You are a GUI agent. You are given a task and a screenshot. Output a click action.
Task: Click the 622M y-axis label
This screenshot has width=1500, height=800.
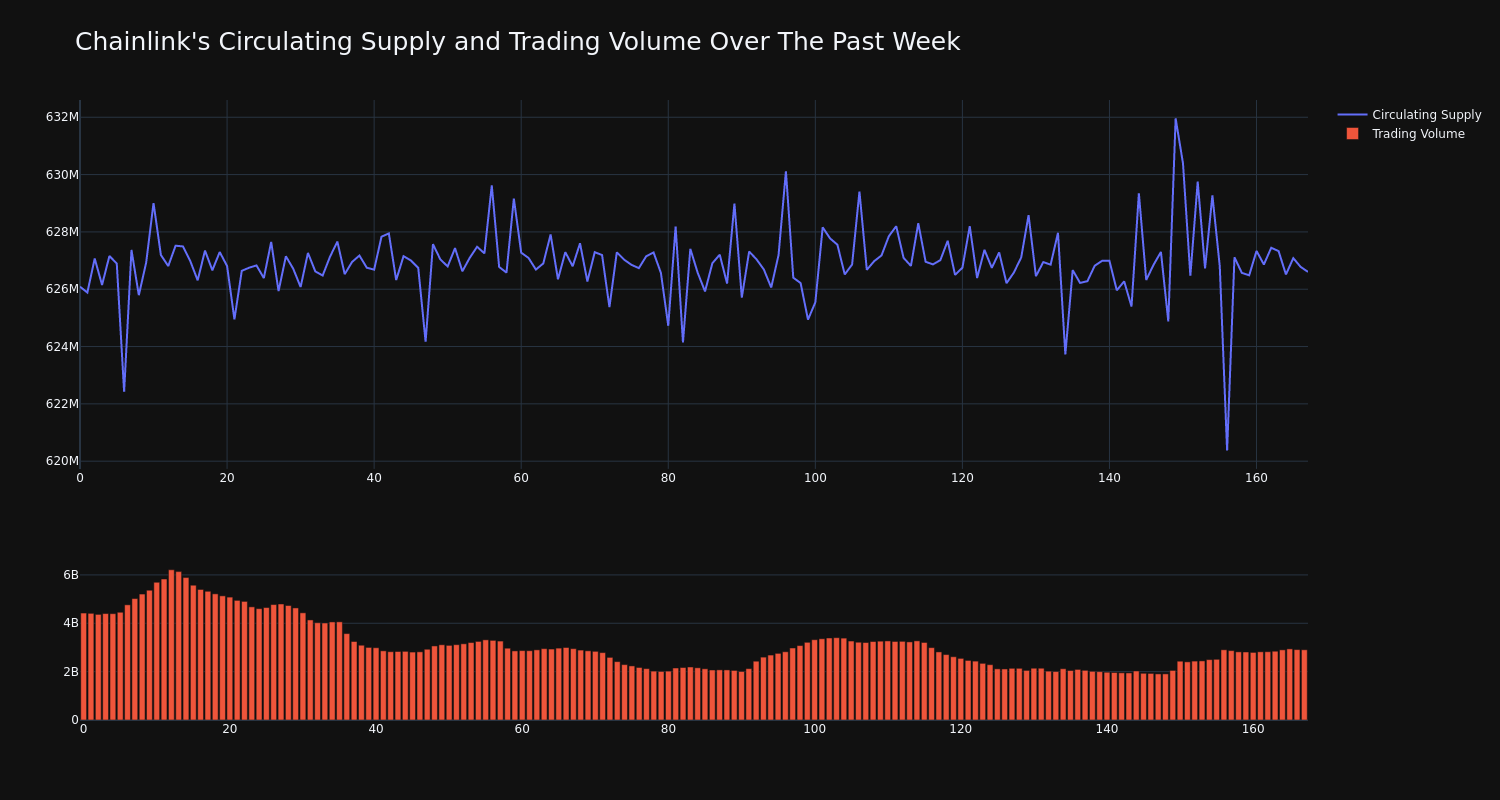[62, 404]
